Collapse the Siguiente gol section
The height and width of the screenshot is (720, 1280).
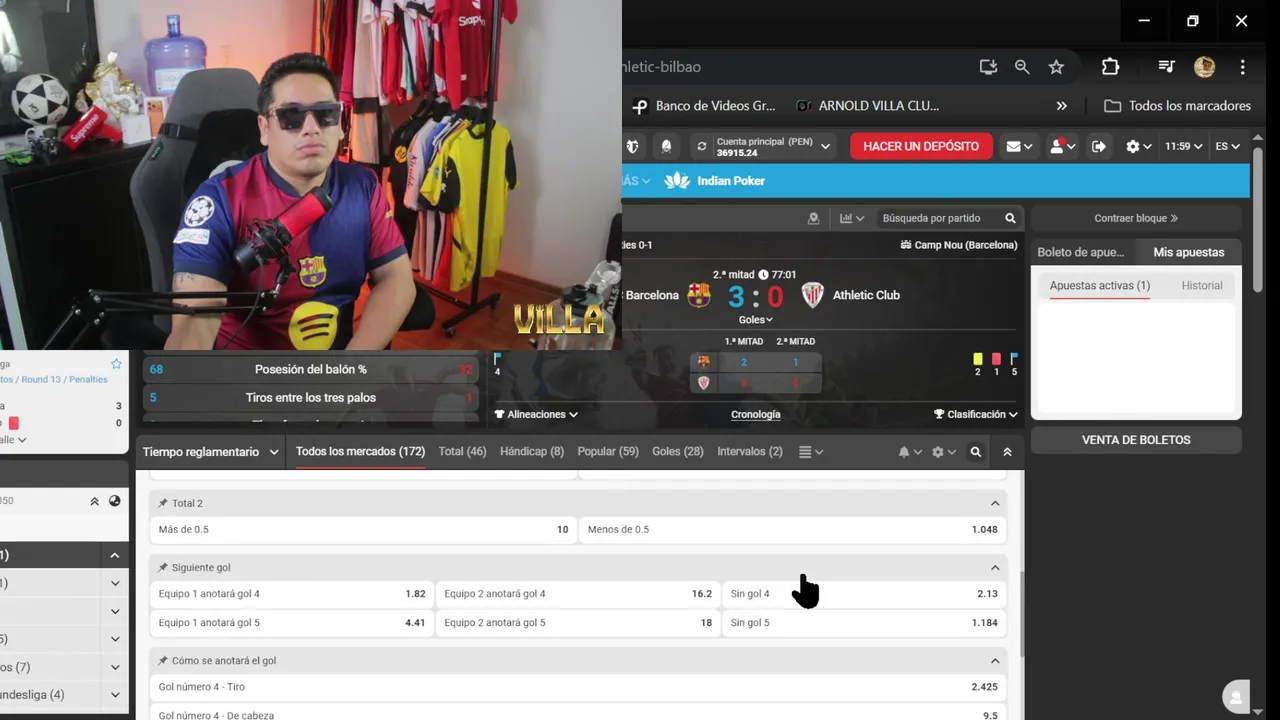tap(995, 568)
